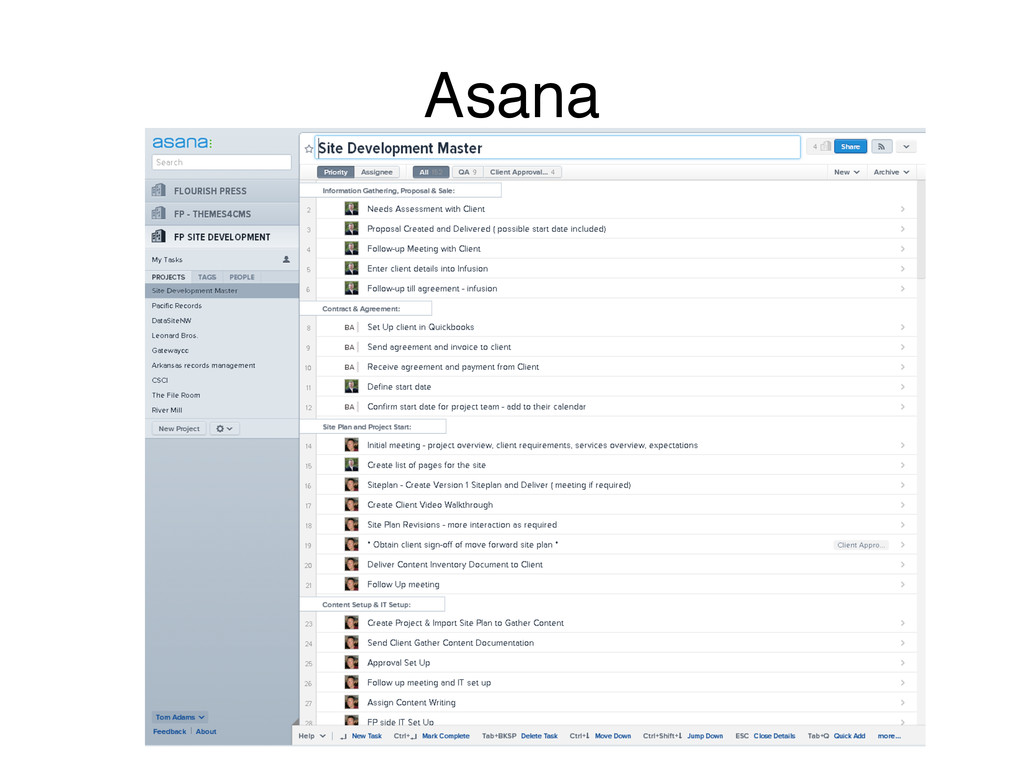The width and height of the screenshot is (1024, 768).
Task: Open the RSS feed icon button
Action: click(x=882, y=147)
